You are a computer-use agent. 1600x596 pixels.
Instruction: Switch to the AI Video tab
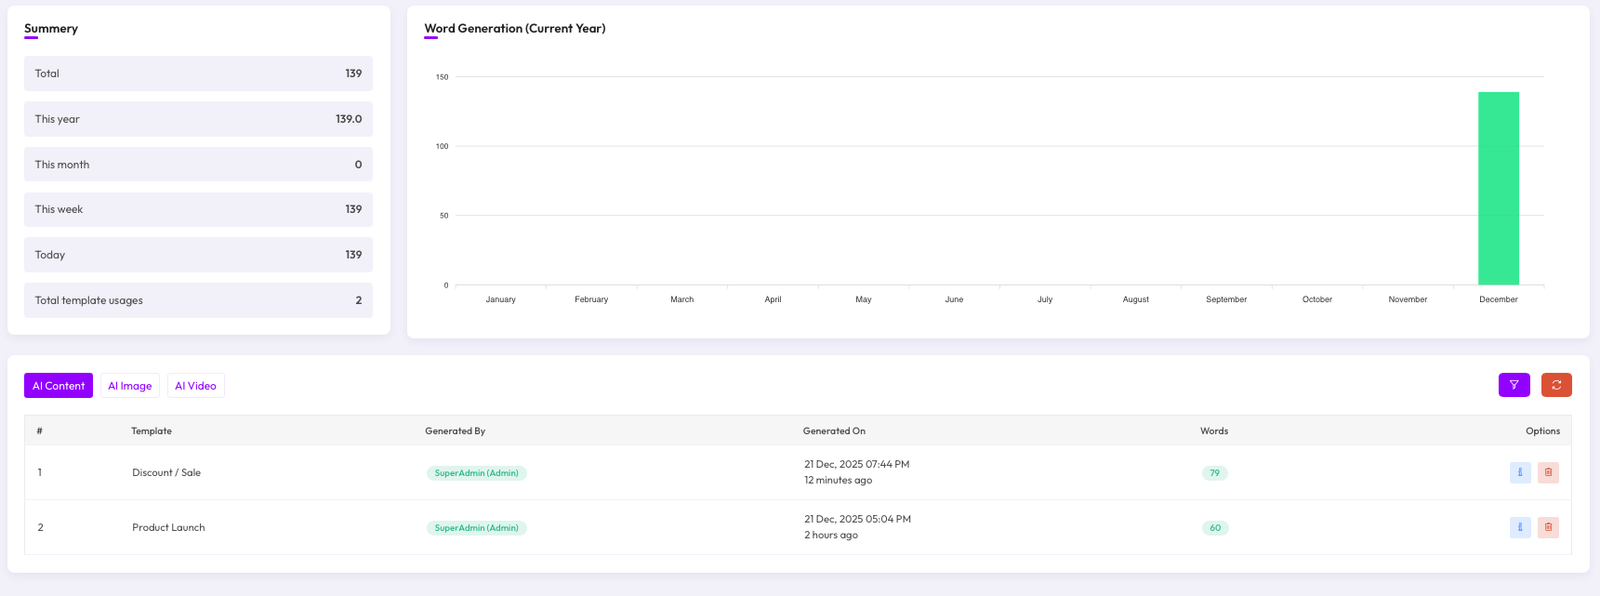[195, 386]
